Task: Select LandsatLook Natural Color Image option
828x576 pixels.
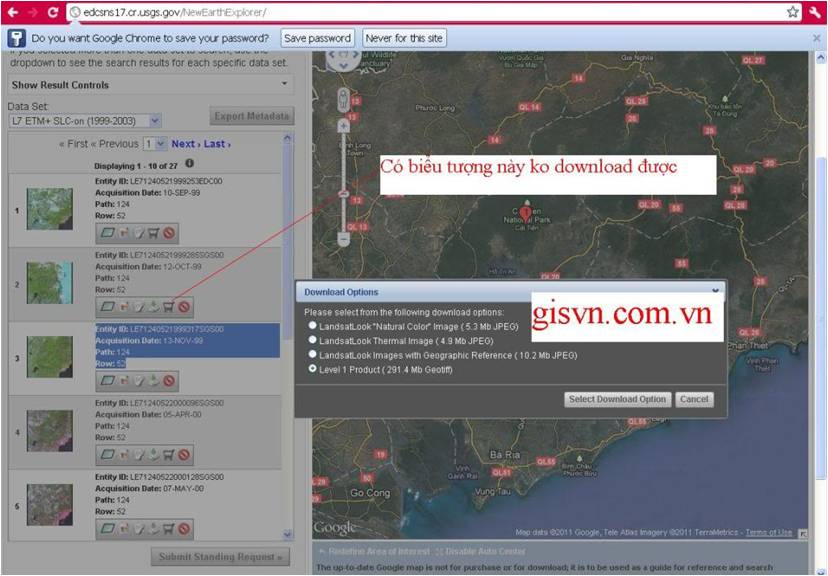Action: coord(313,326)
